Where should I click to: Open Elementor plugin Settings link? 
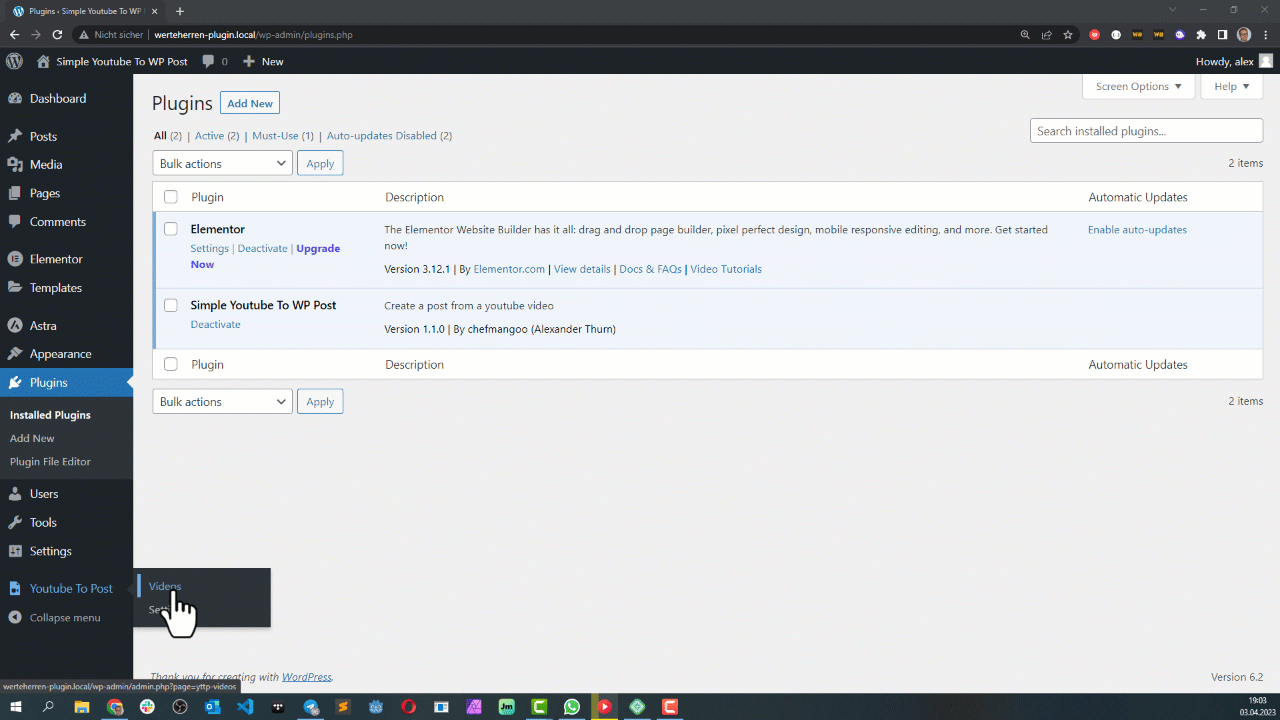coord(209,248)
